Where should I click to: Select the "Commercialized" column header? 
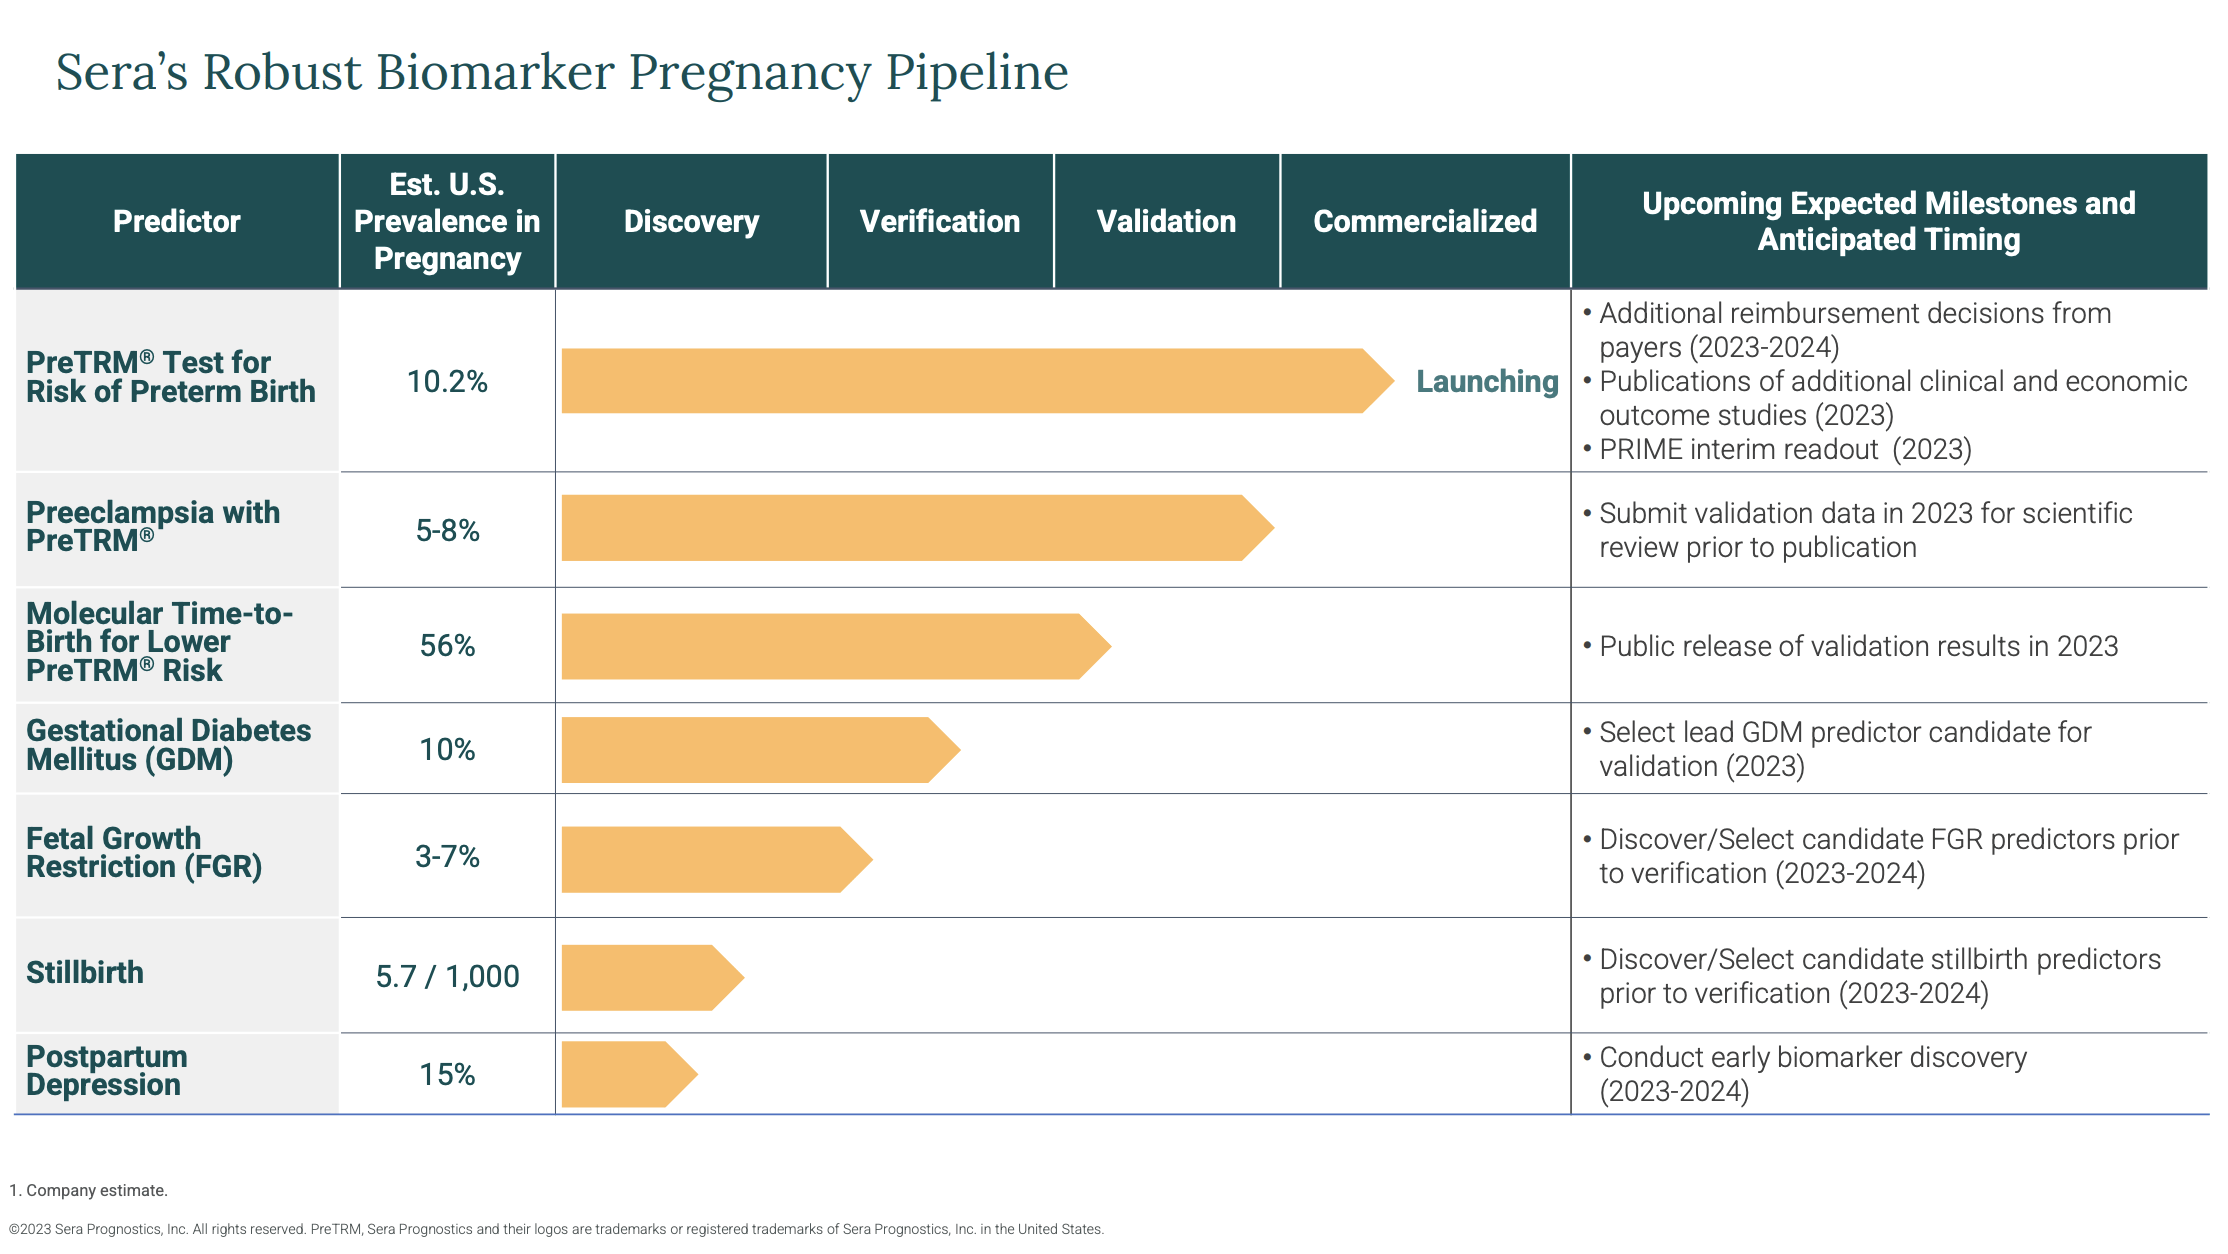pos(1425,221)
